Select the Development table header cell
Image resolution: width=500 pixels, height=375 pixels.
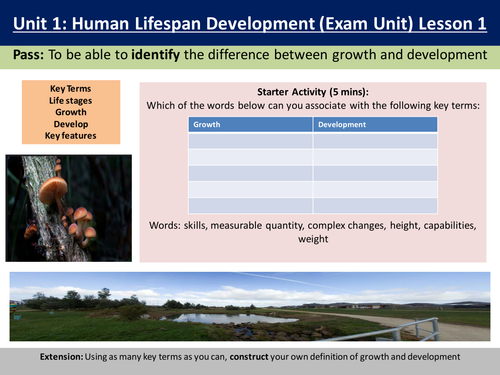tap(375, 124)
